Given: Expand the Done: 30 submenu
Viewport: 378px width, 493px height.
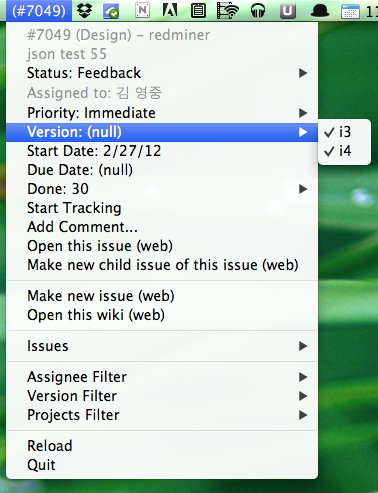Looking at the screenshot, I should (x=162, y=189).
